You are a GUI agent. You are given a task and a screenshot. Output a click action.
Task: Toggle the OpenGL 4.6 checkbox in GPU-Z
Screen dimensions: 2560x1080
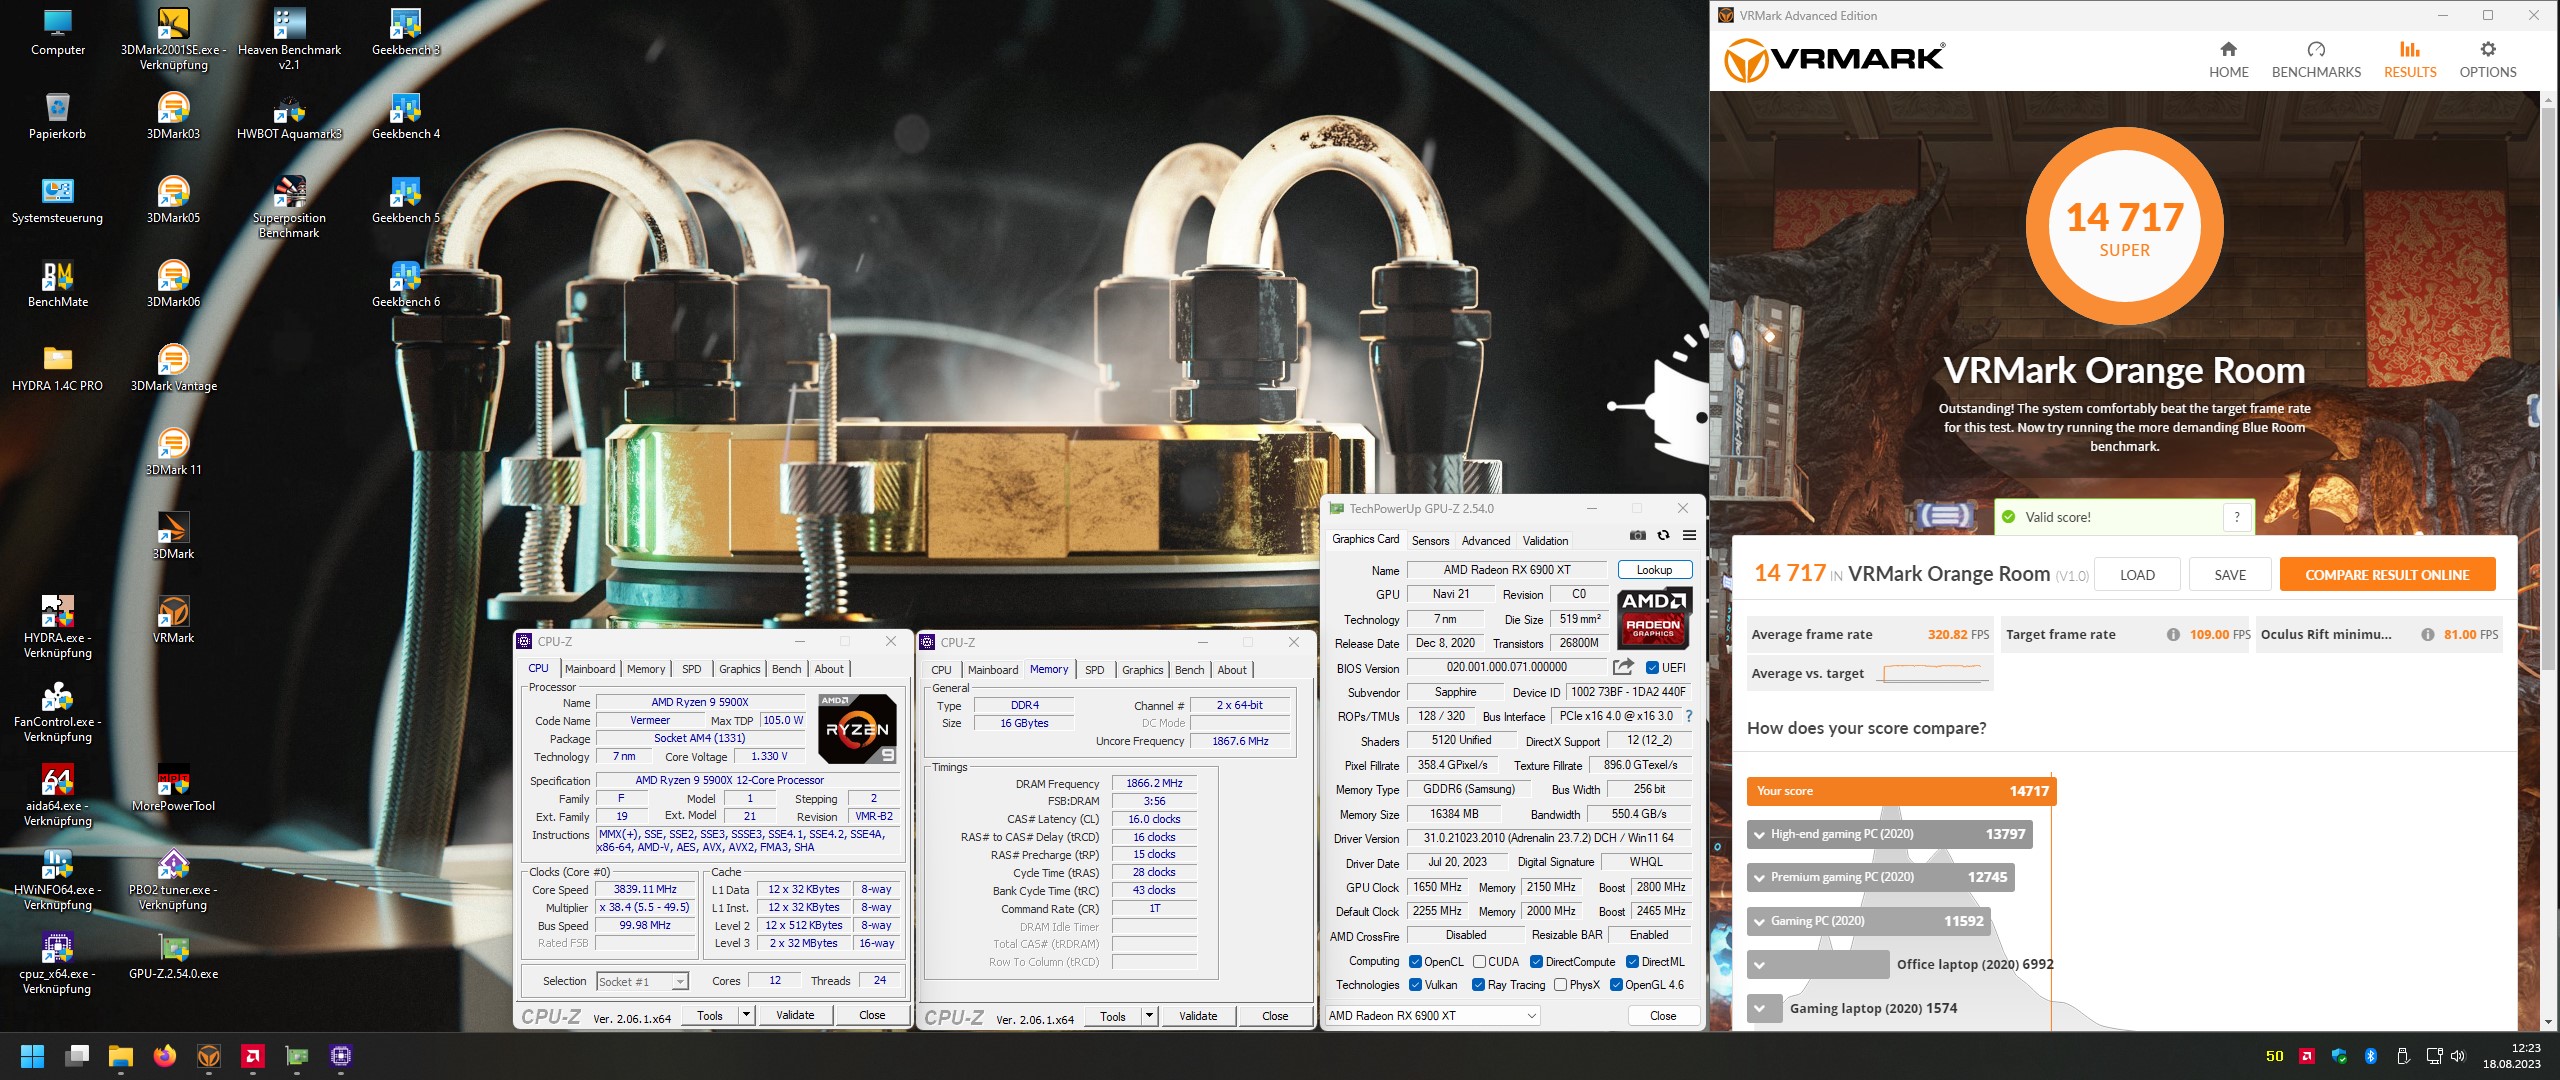coord(1616,985)
